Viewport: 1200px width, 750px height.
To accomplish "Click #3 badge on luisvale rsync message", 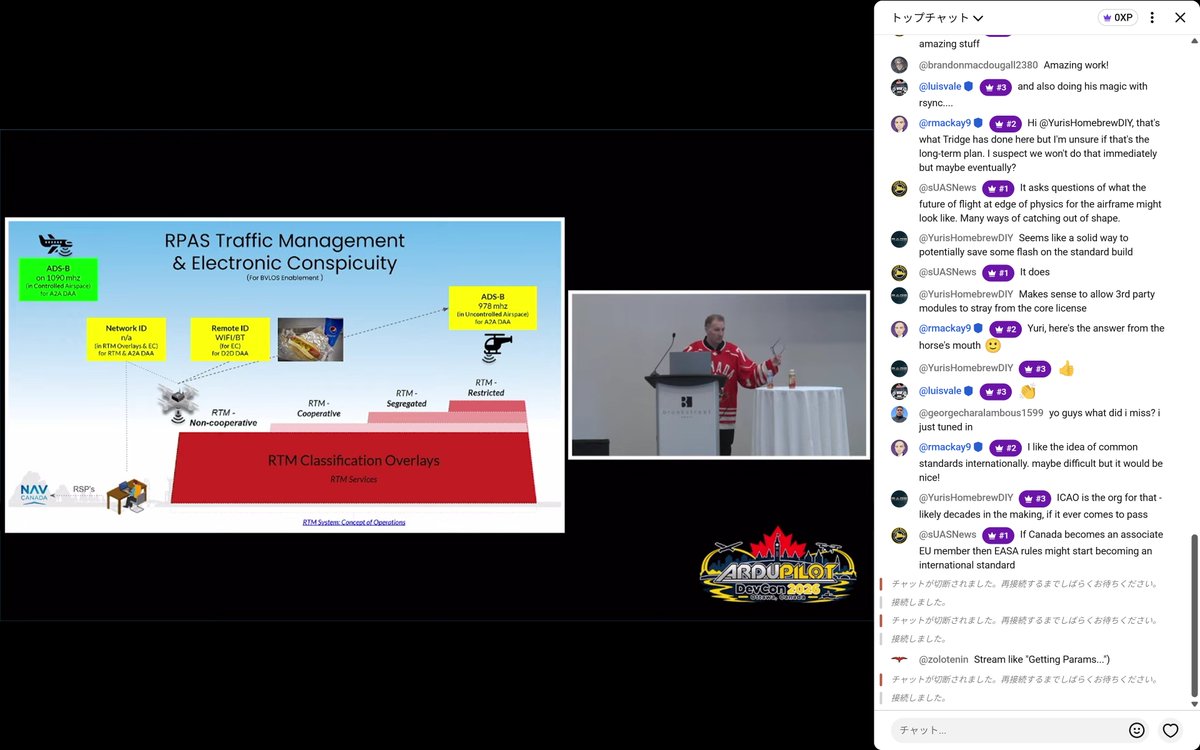I will tap(996, 87).
